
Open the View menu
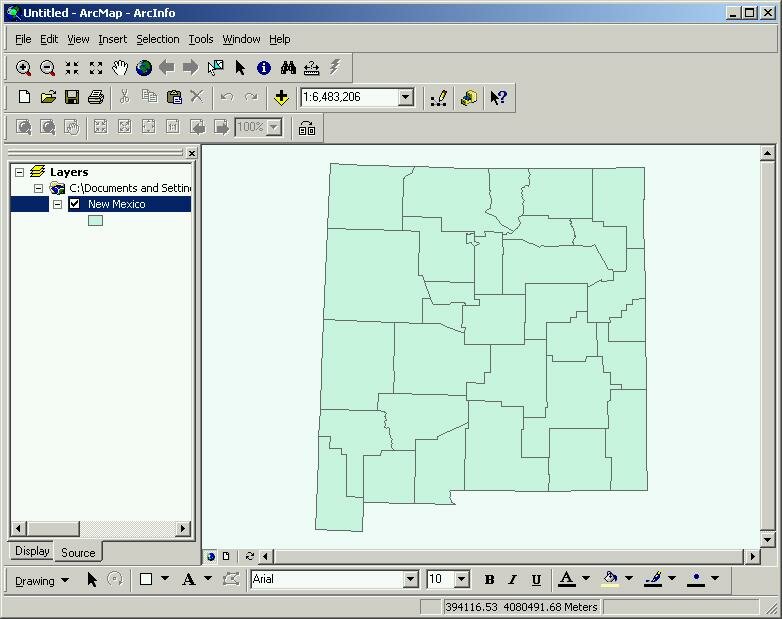click(78, 39)
